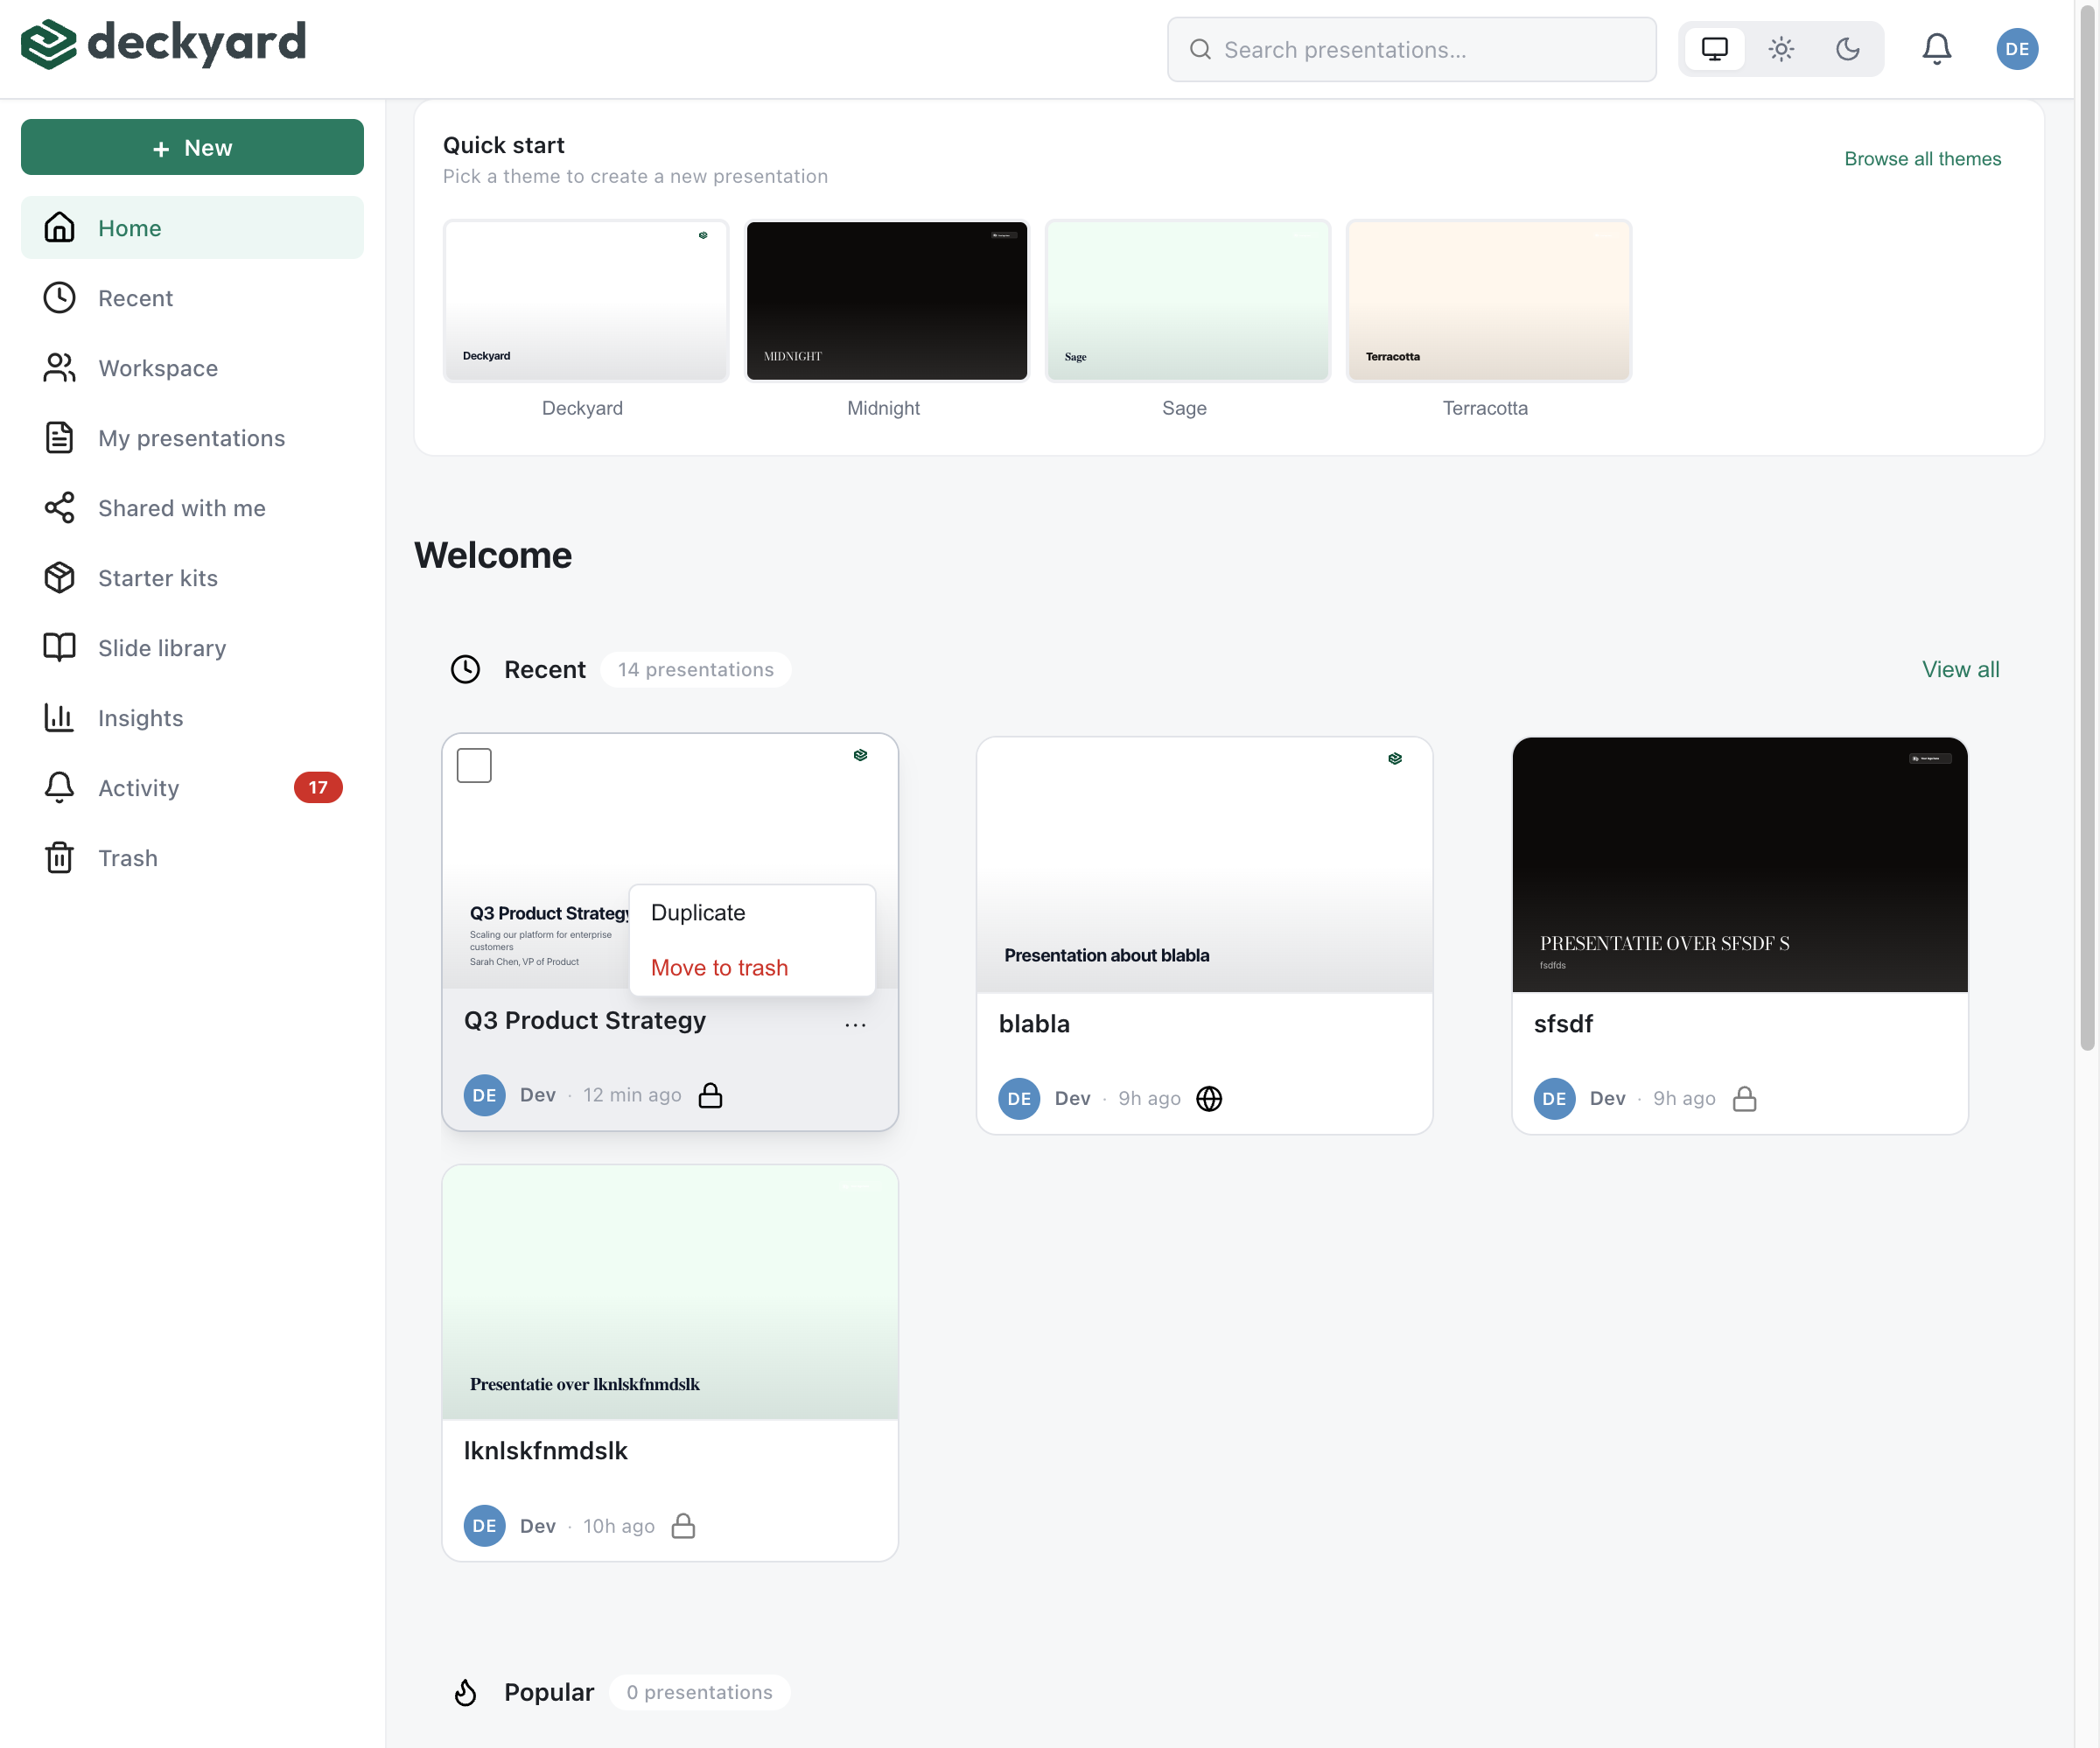Click the Popular flame icon
This screenshot has height=1748, width=2100.
coord(465,1693)
